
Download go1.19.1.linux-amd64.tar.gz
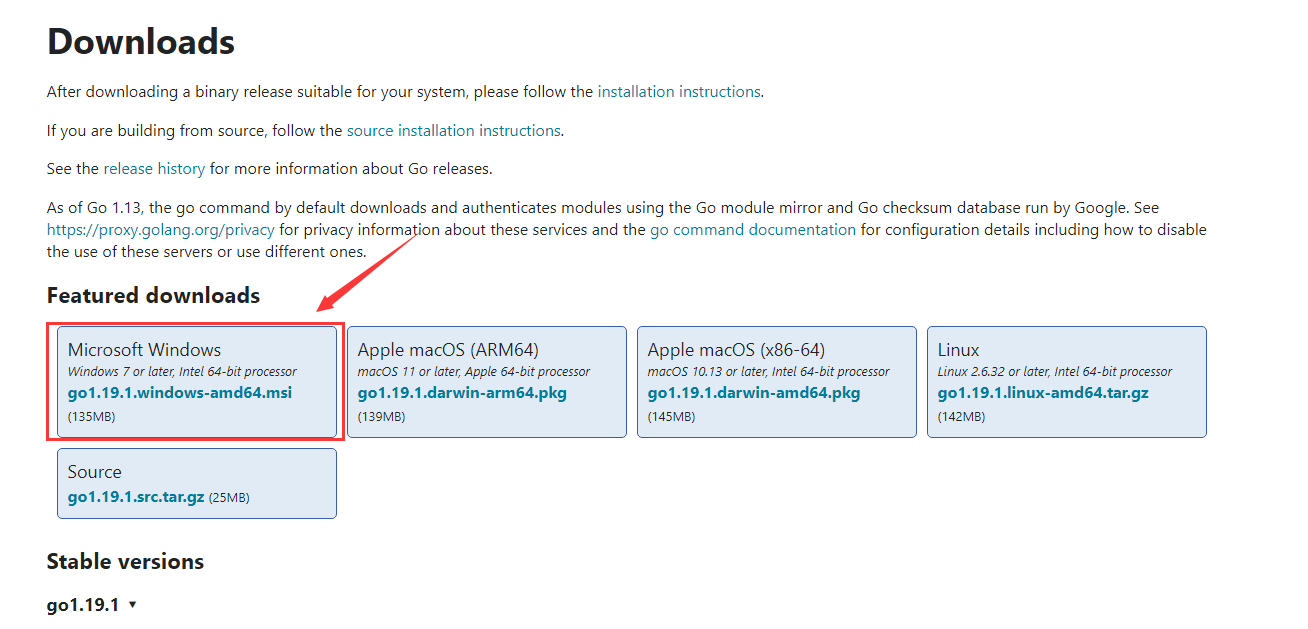pyautogui.click(x=1043, y=393)
